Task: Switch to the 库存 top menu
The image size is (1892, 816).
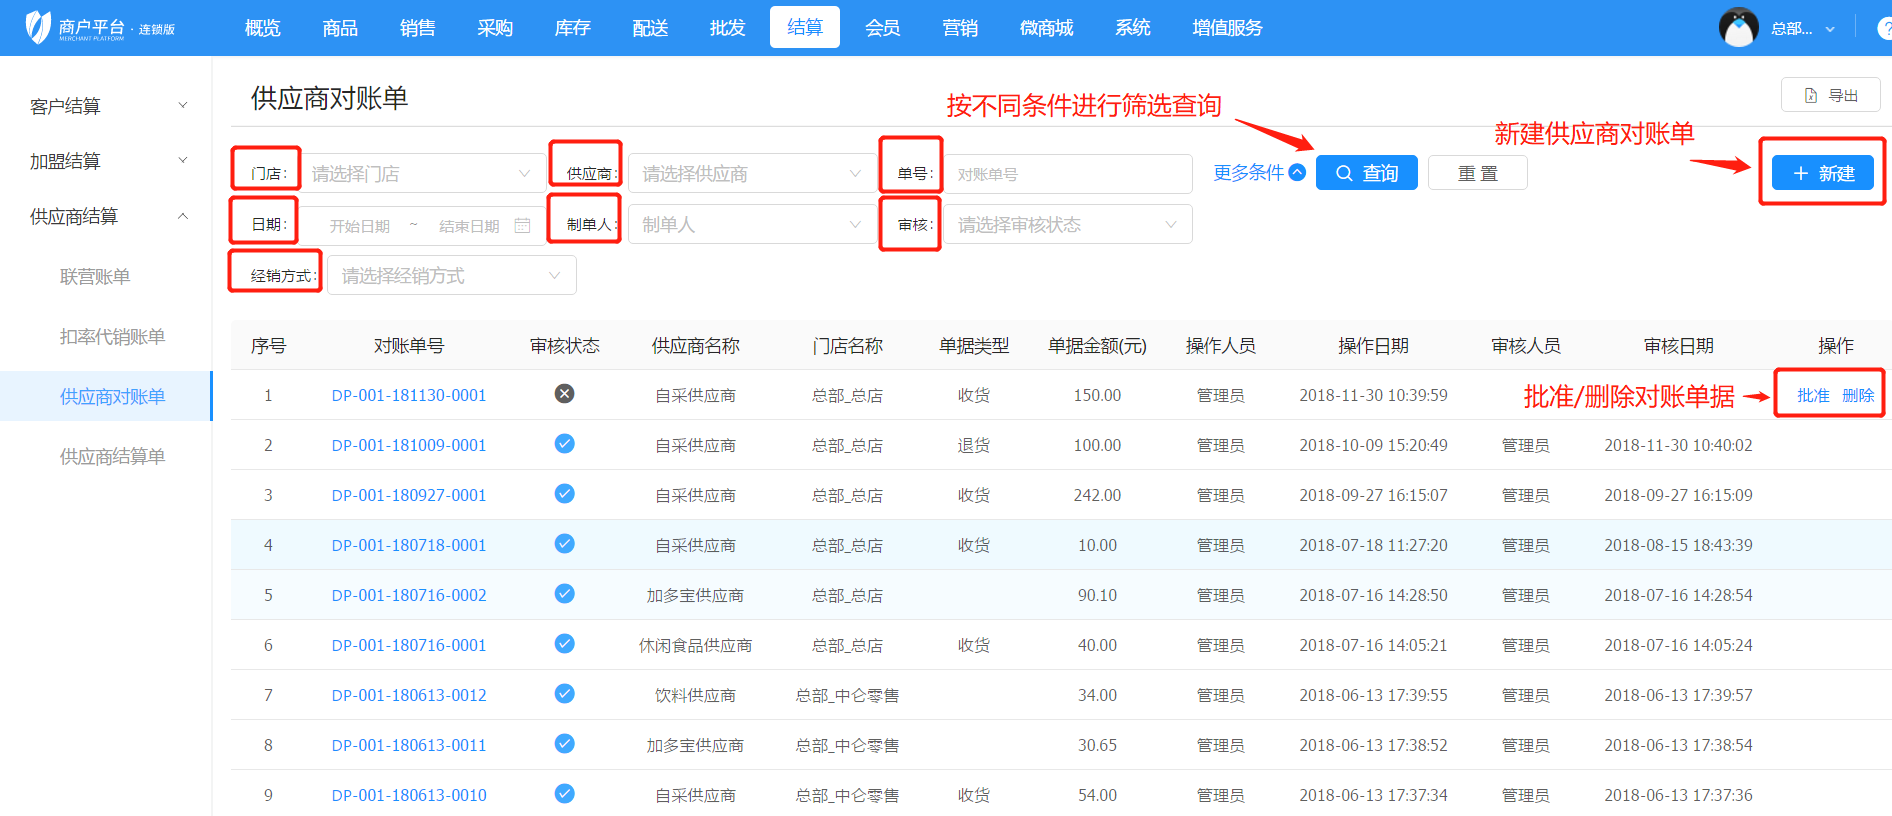Action: coord(572,28)
